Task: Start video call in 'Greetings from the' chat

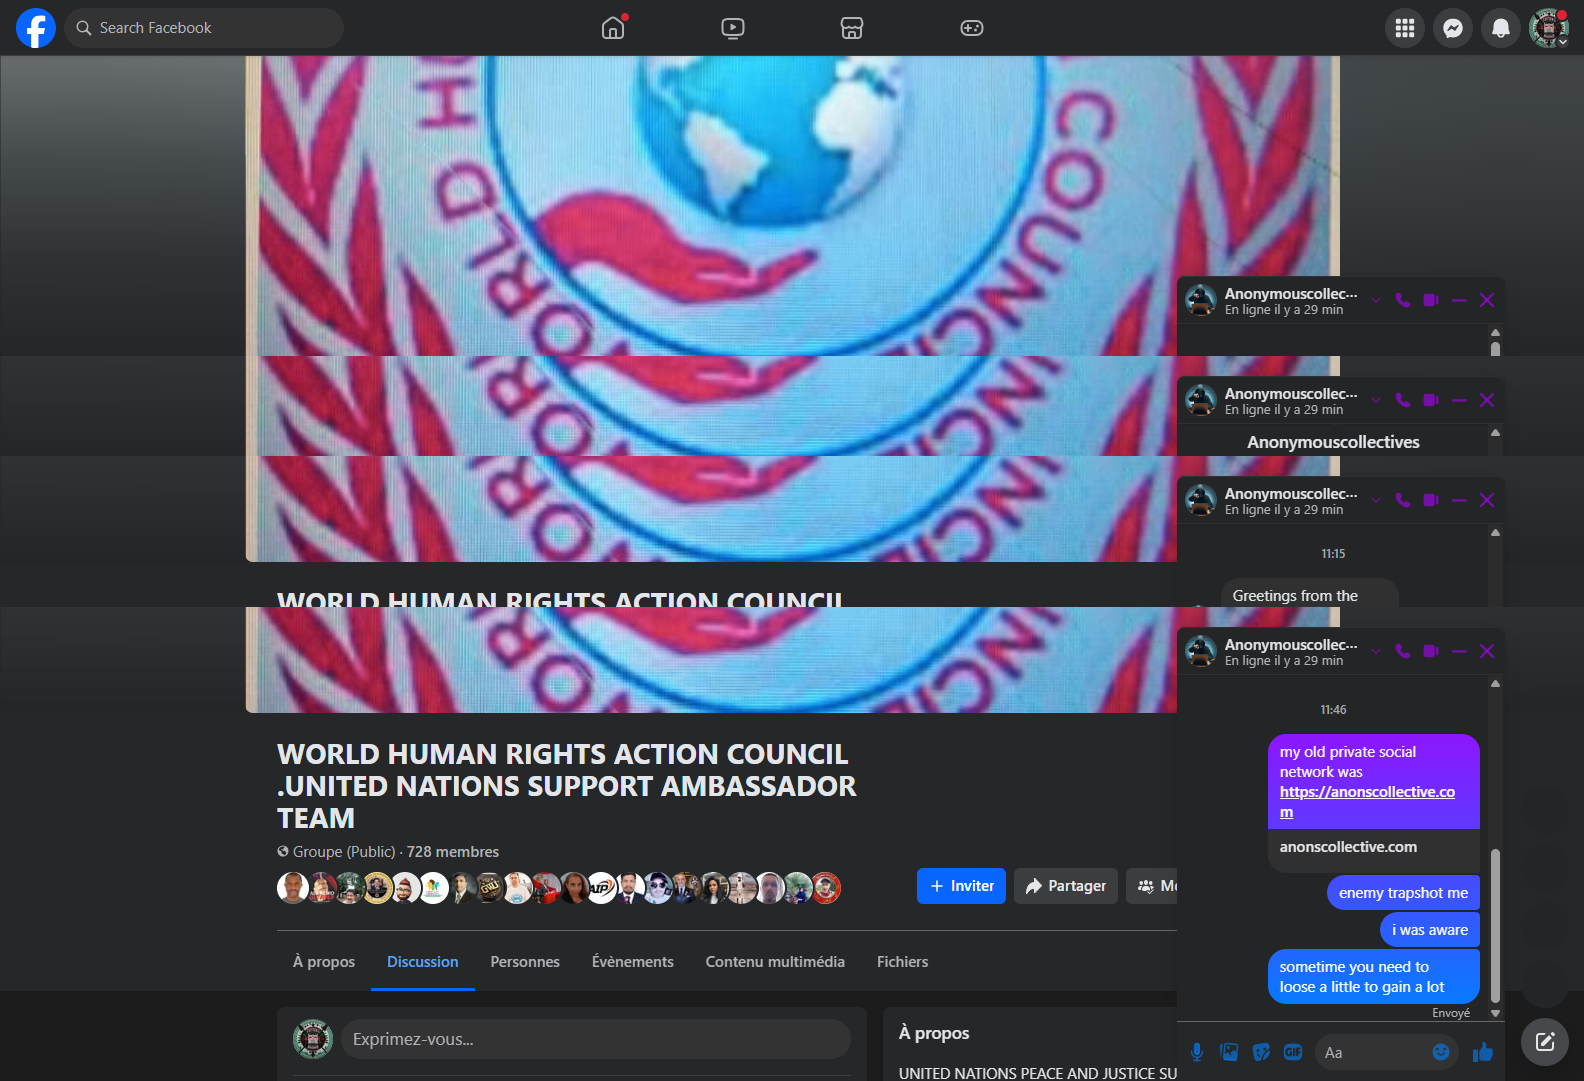Action: 1431,500
